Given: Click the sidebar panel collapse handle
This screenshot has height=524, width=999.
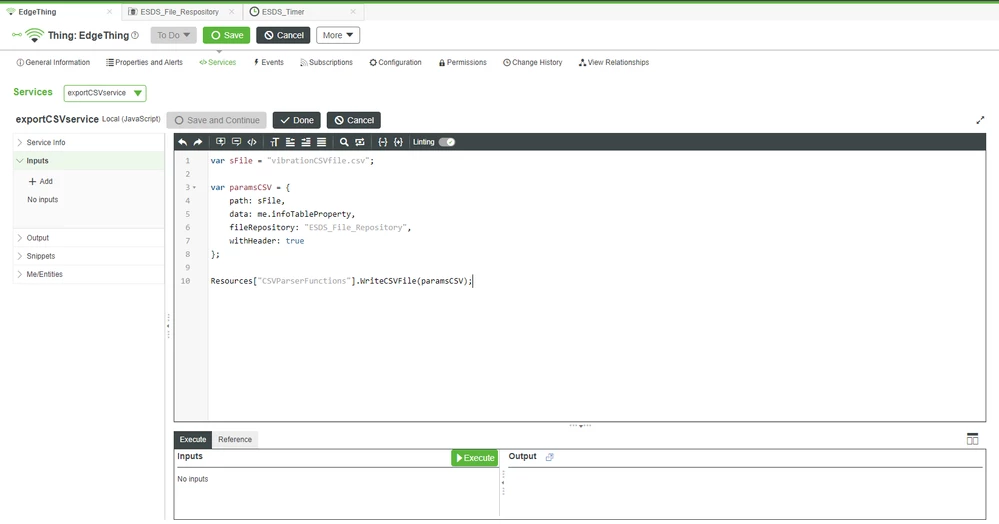Looking at the screenshot, I should click(x=168, y=326).
